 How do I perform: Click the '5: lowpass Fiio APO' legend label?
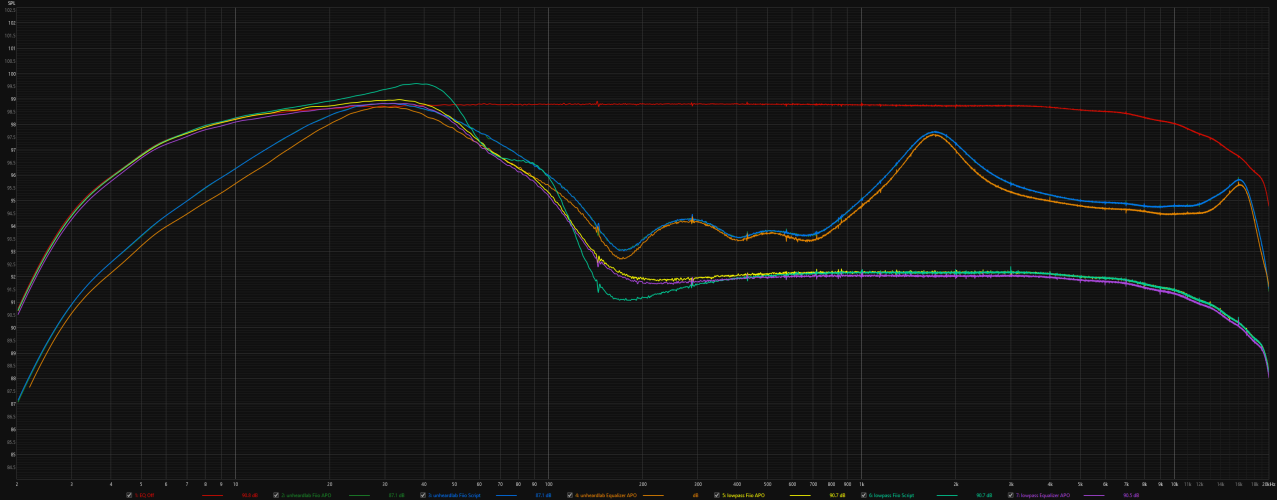[x=744, y=495]
